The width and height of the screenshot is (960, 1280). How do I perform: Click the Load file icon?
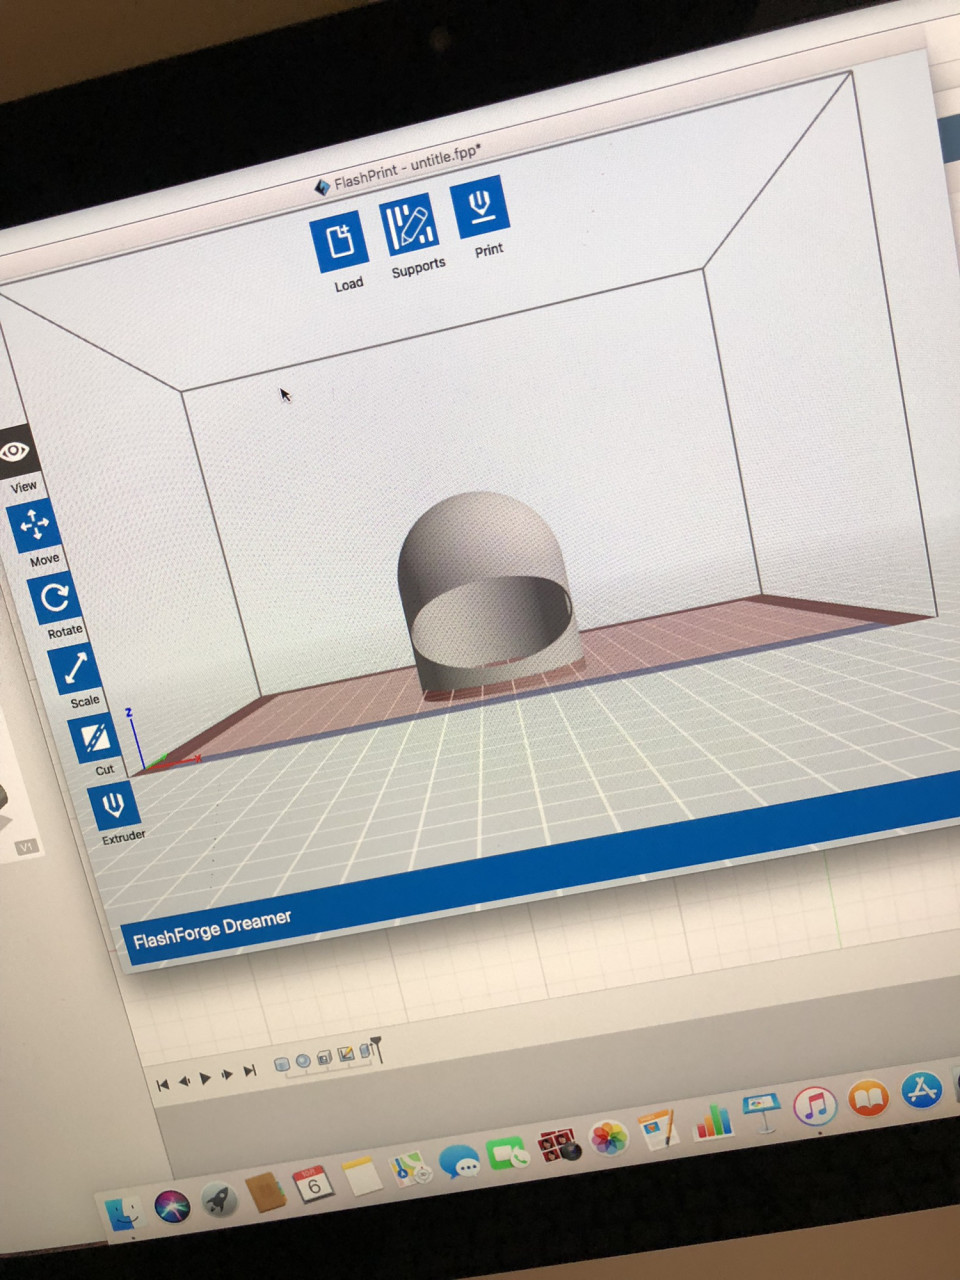pyautogui.click(x=339, y=242)
